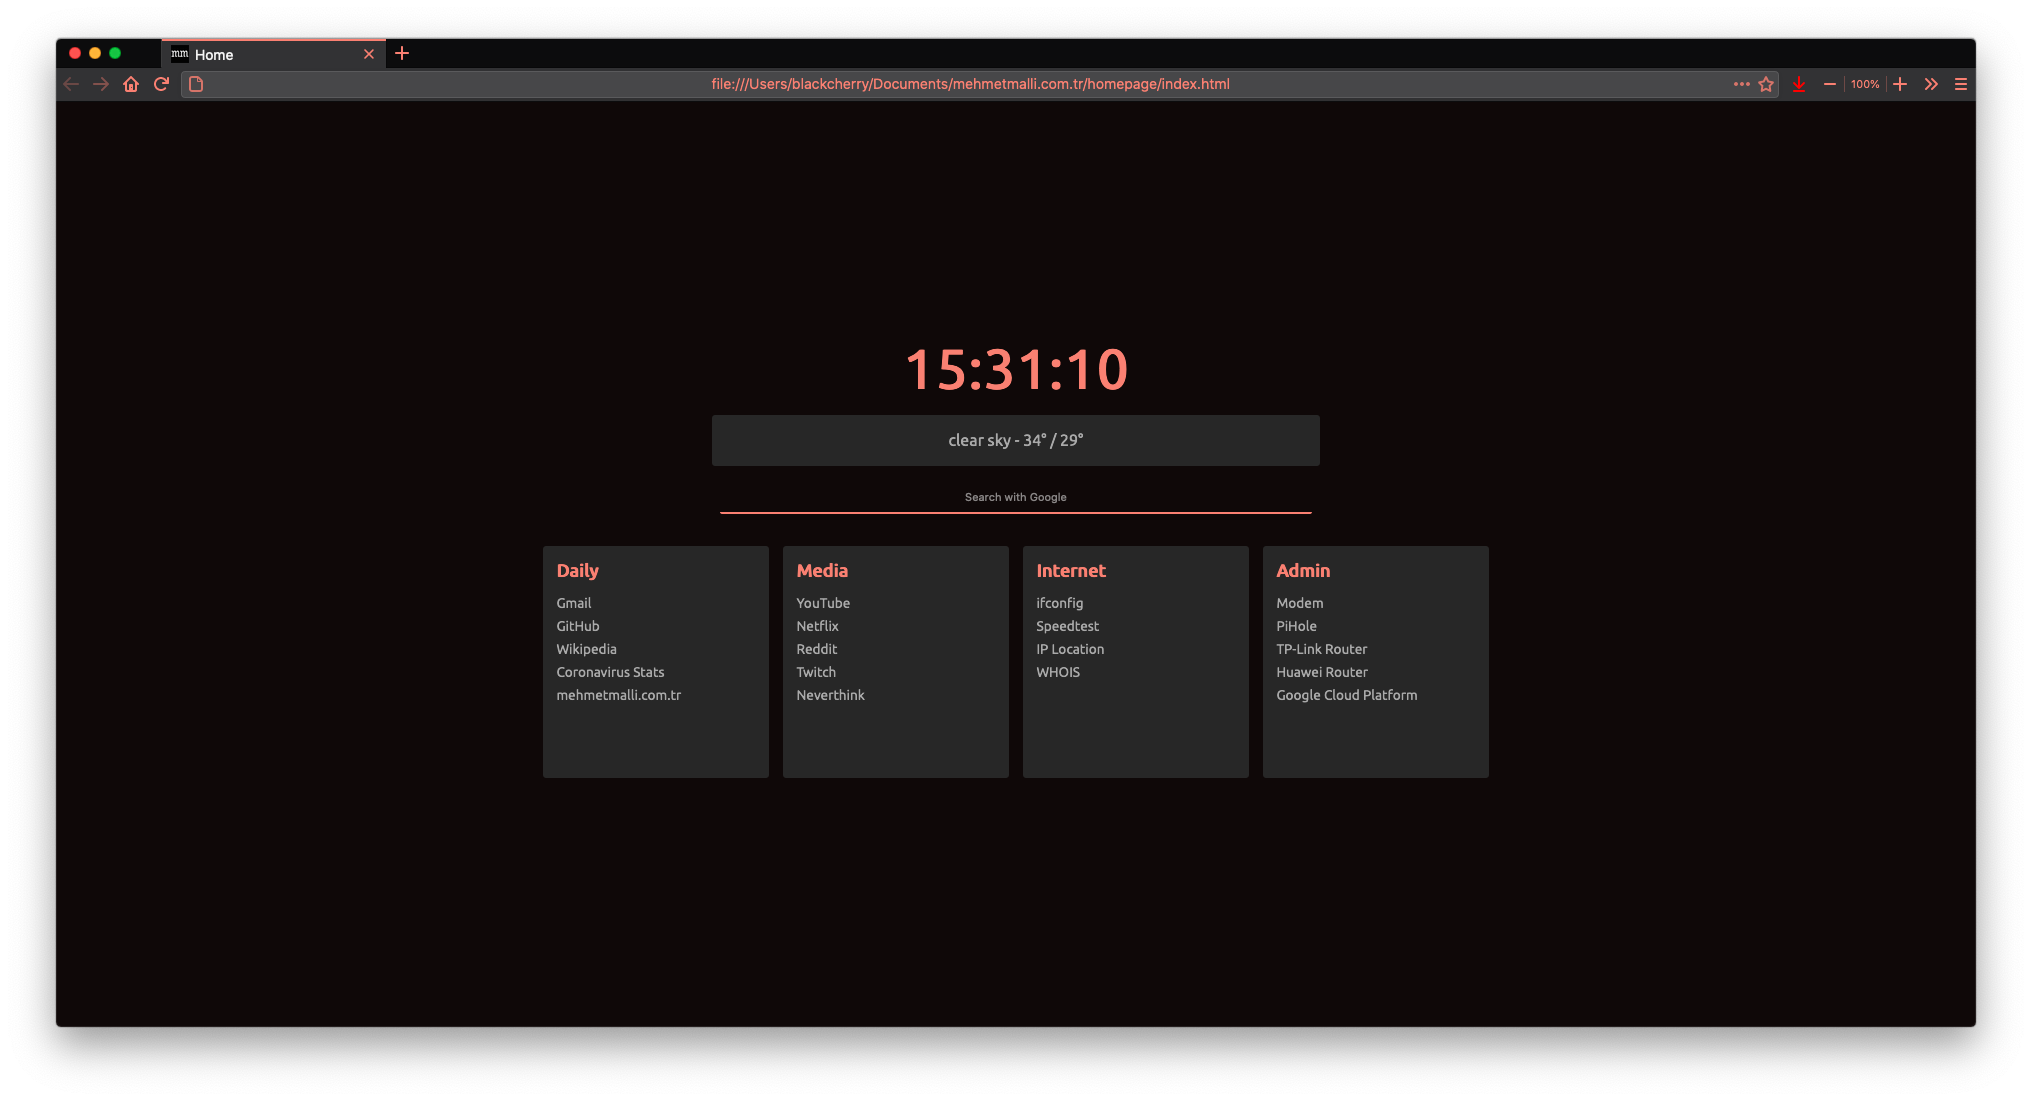Open Speedtest under Internet
2032x1101 pixels.
pyautogui.click(x=1067, y=626)
